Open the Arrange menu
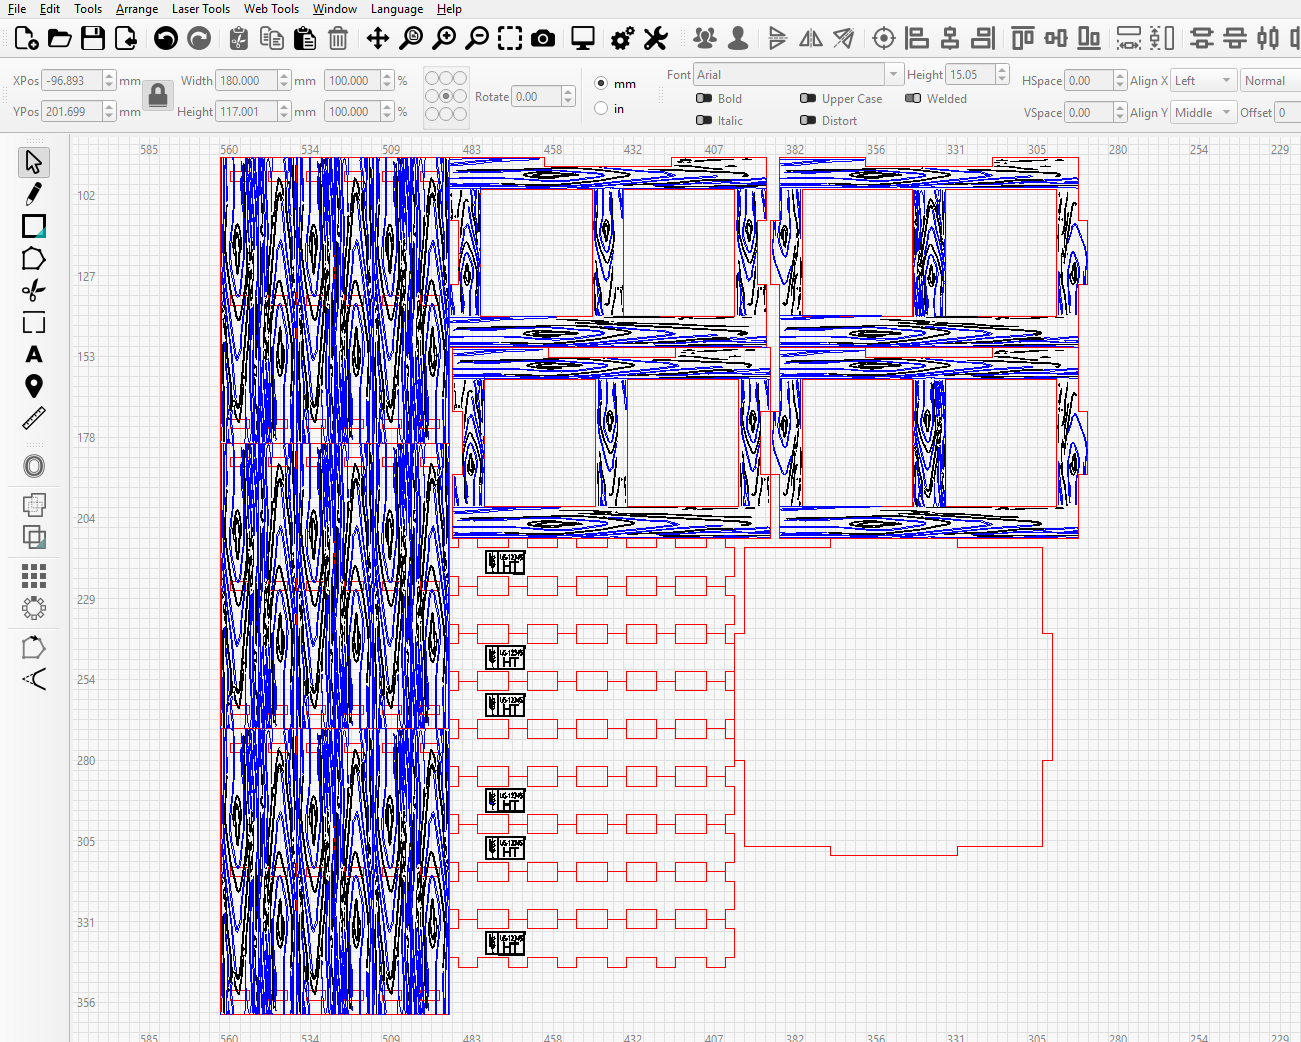Screen dimensions: 1301x1042 pos(137,9)
